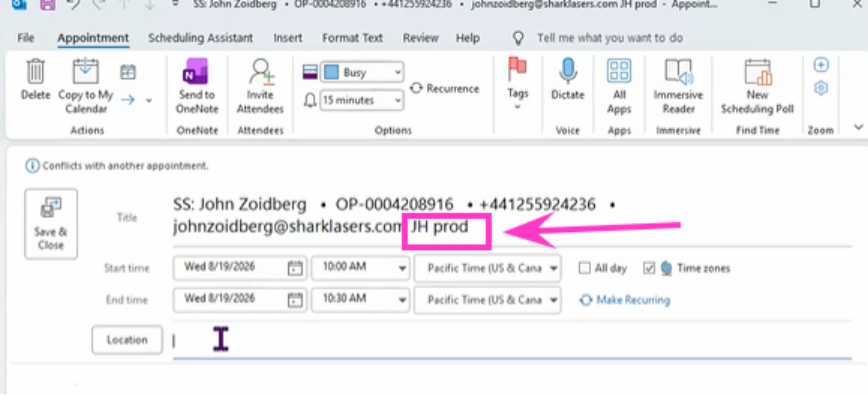
Task: Click the zoom in plus icon
Action: click(821, 65)
